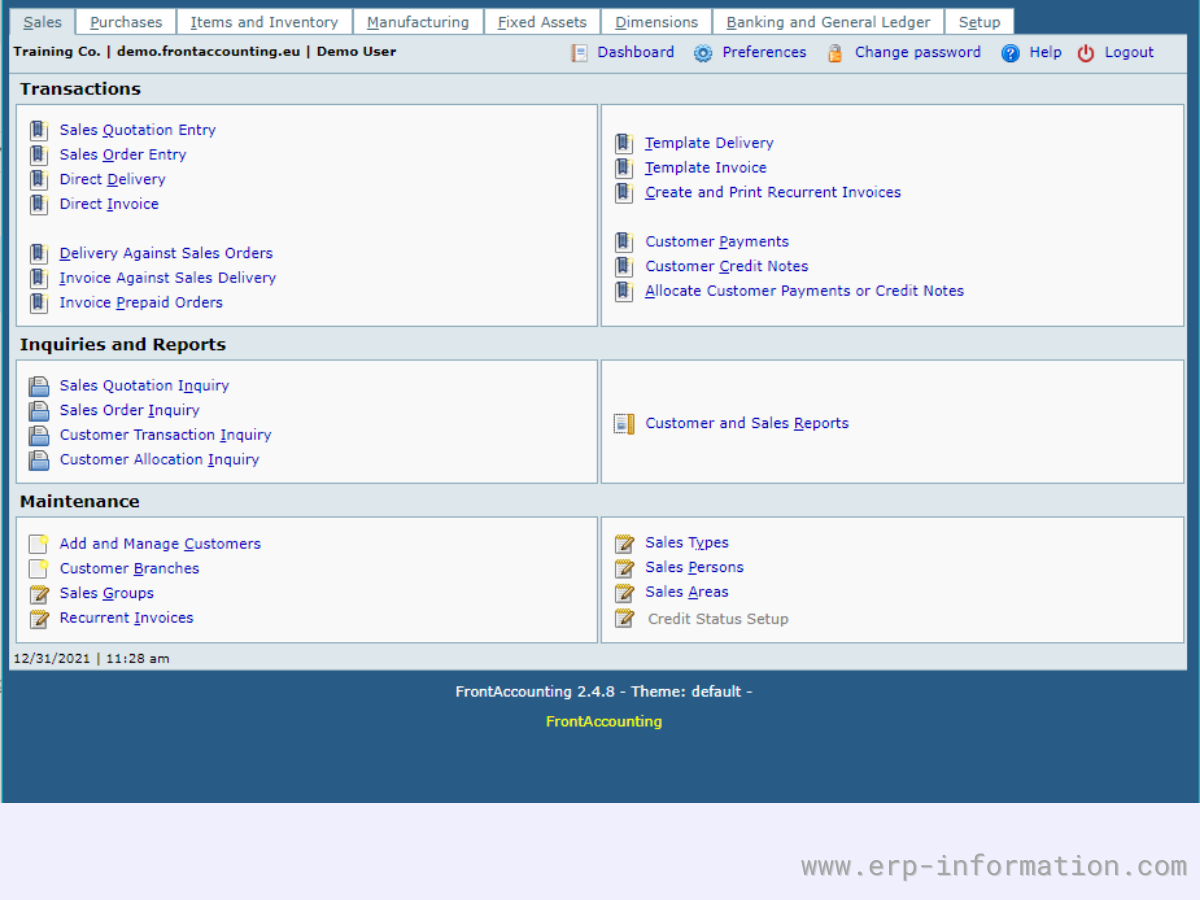This screenshot has width=1200, height=900.
Task: Open the Items and Inventory tab
Action: [264, 22]
